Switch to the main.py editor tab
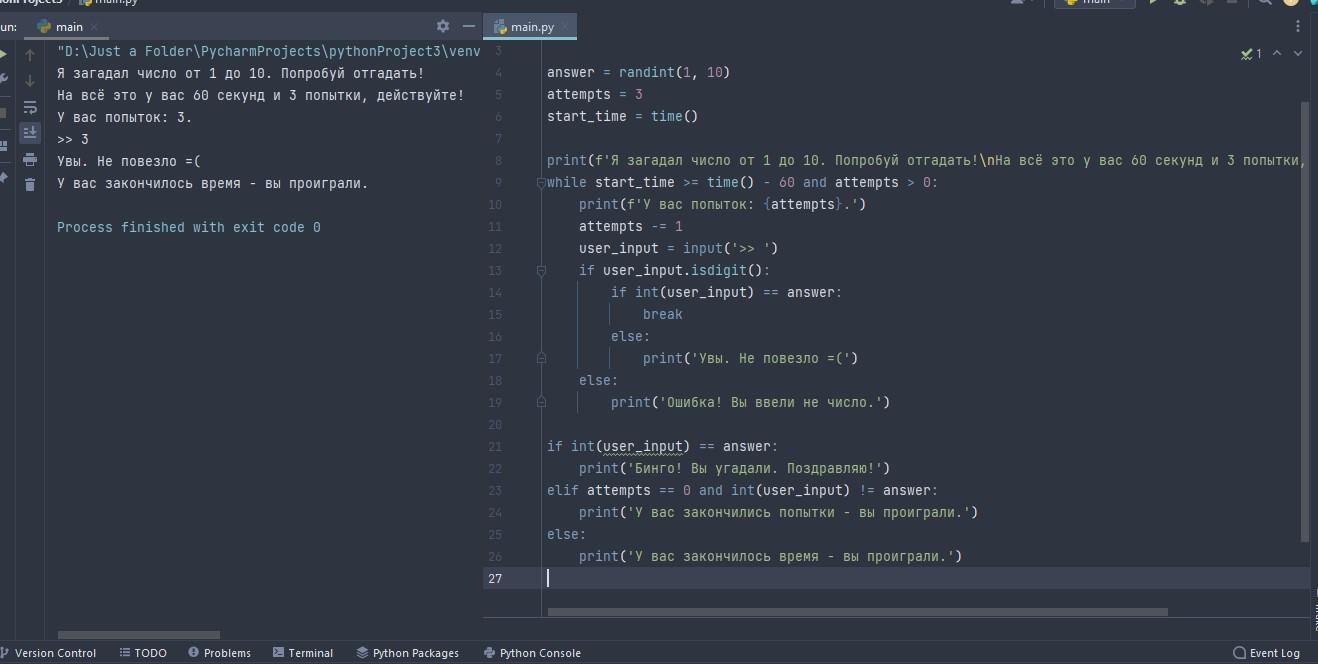 [531, 27]
